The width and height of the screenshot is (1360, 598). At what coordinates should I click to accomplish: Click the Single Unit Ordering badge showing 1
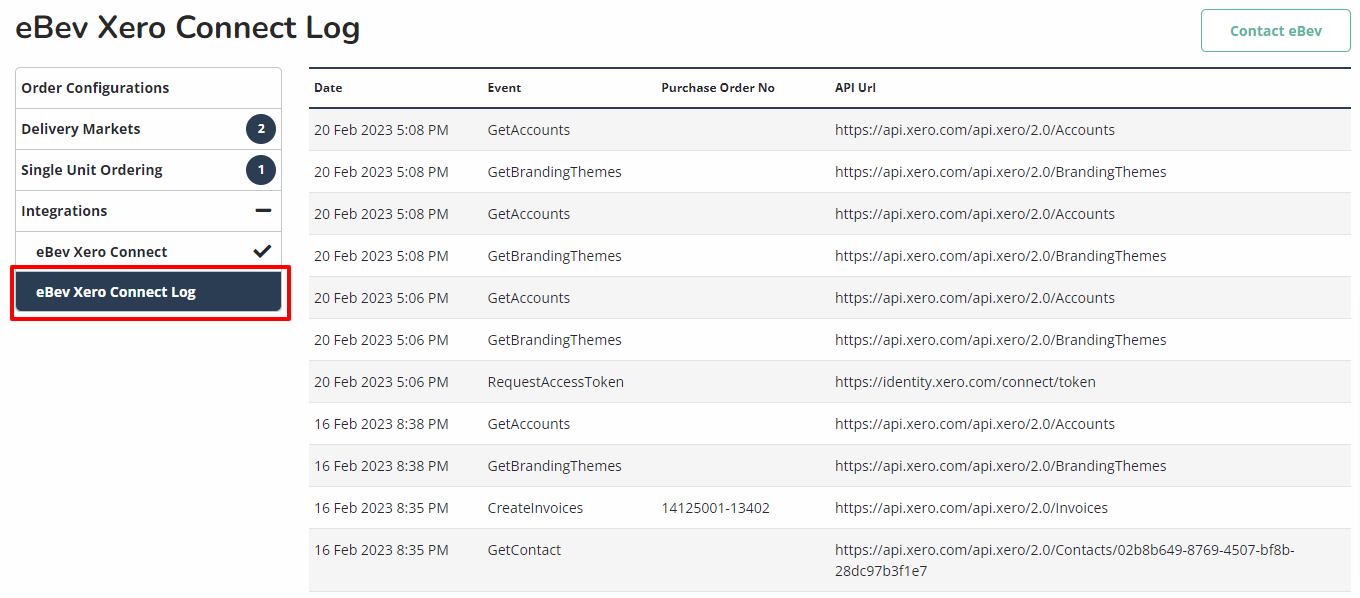[x=261, y=170]
